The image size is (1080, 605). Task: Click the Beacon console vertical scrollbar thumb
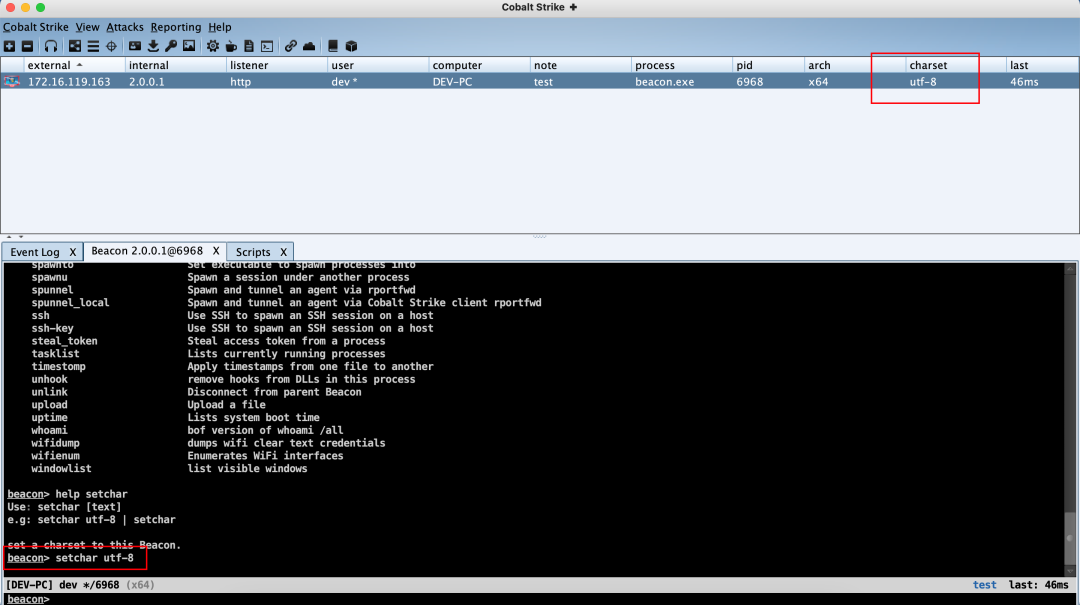[x=1070, y=537]
